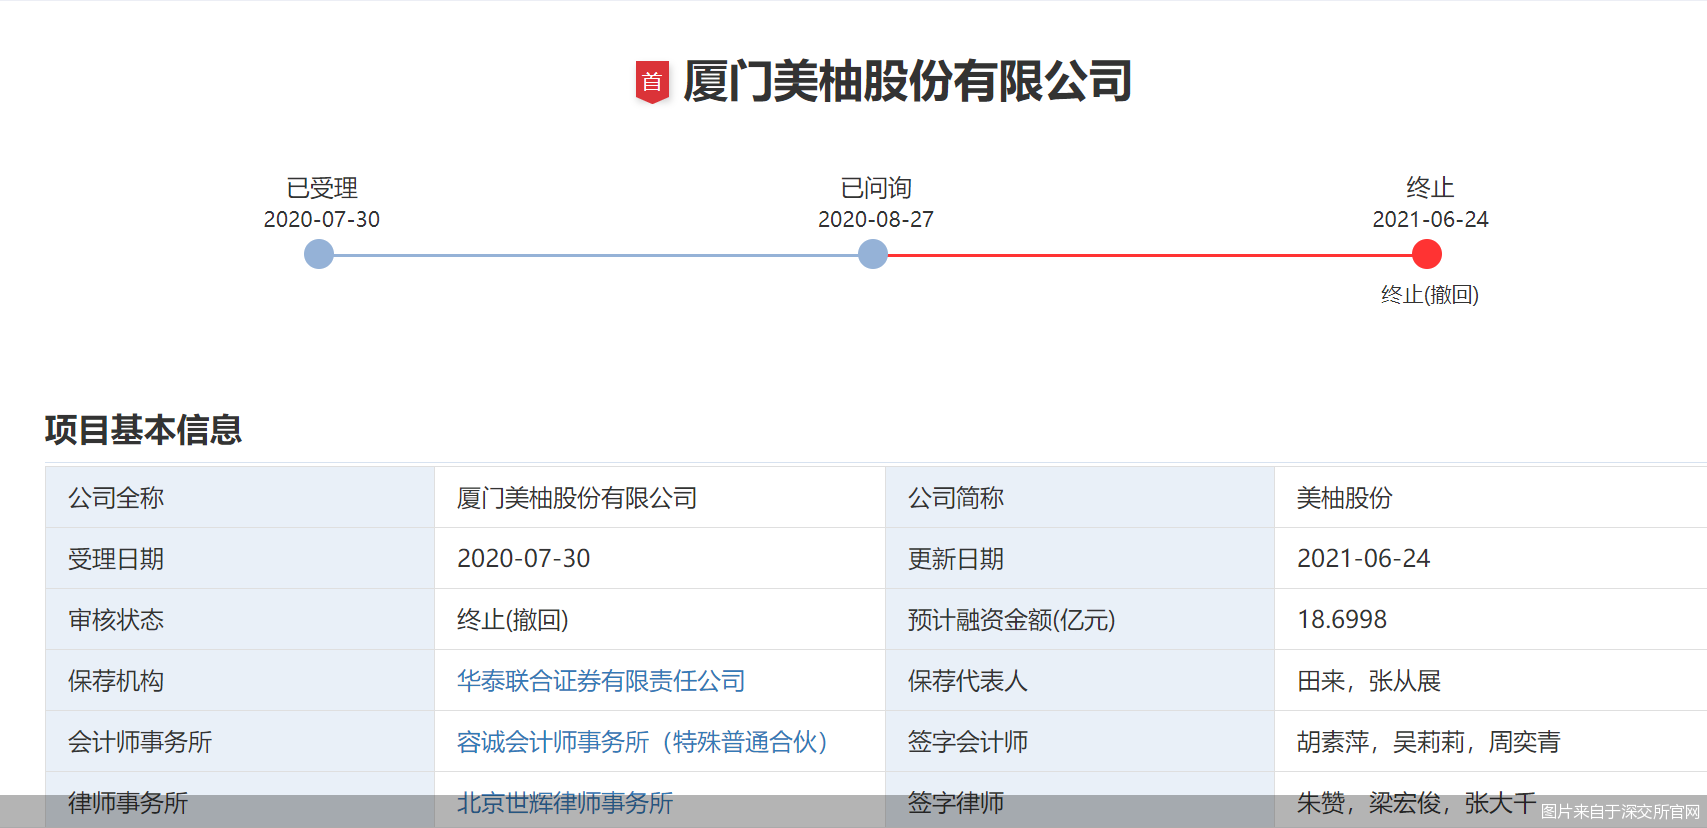Screen dimensions: 1707x828
Task: Click the 受理日期 label cell
Action: (x=240, y=558)
